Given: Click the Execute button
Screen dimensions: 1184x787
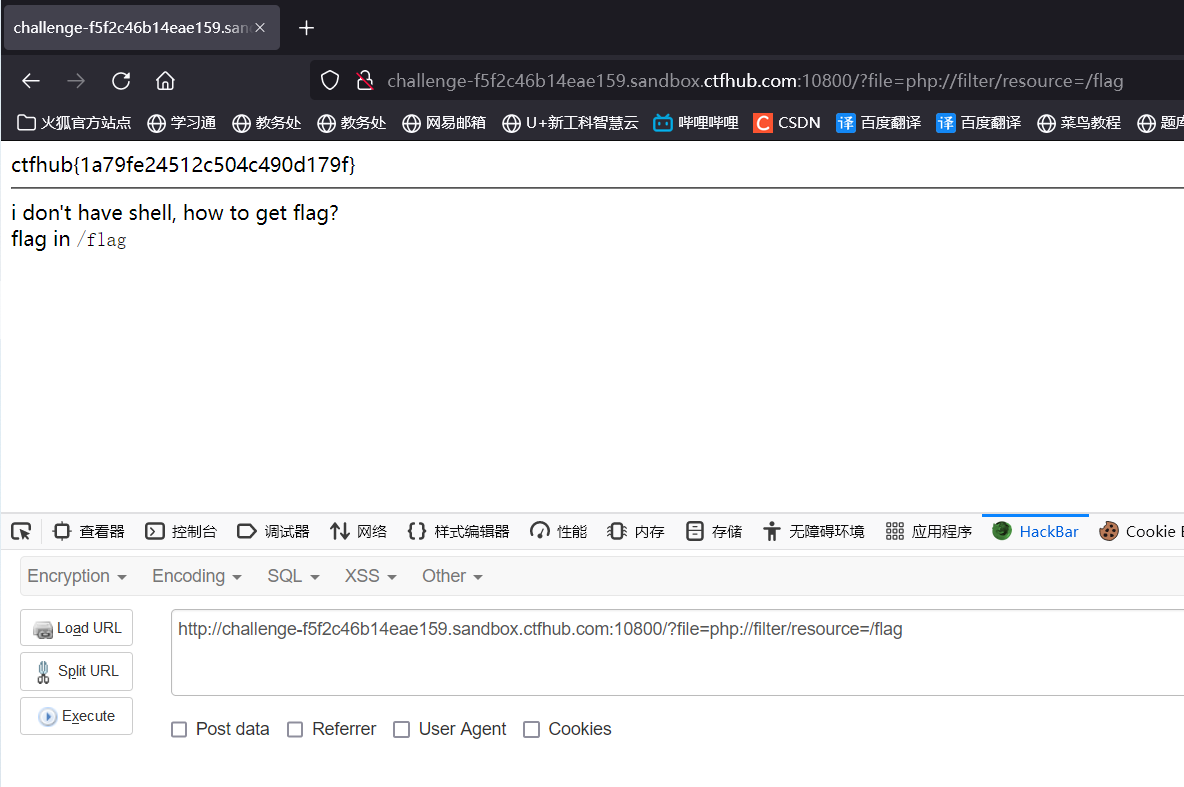Looking at the screenshot, I should point(76,715).
